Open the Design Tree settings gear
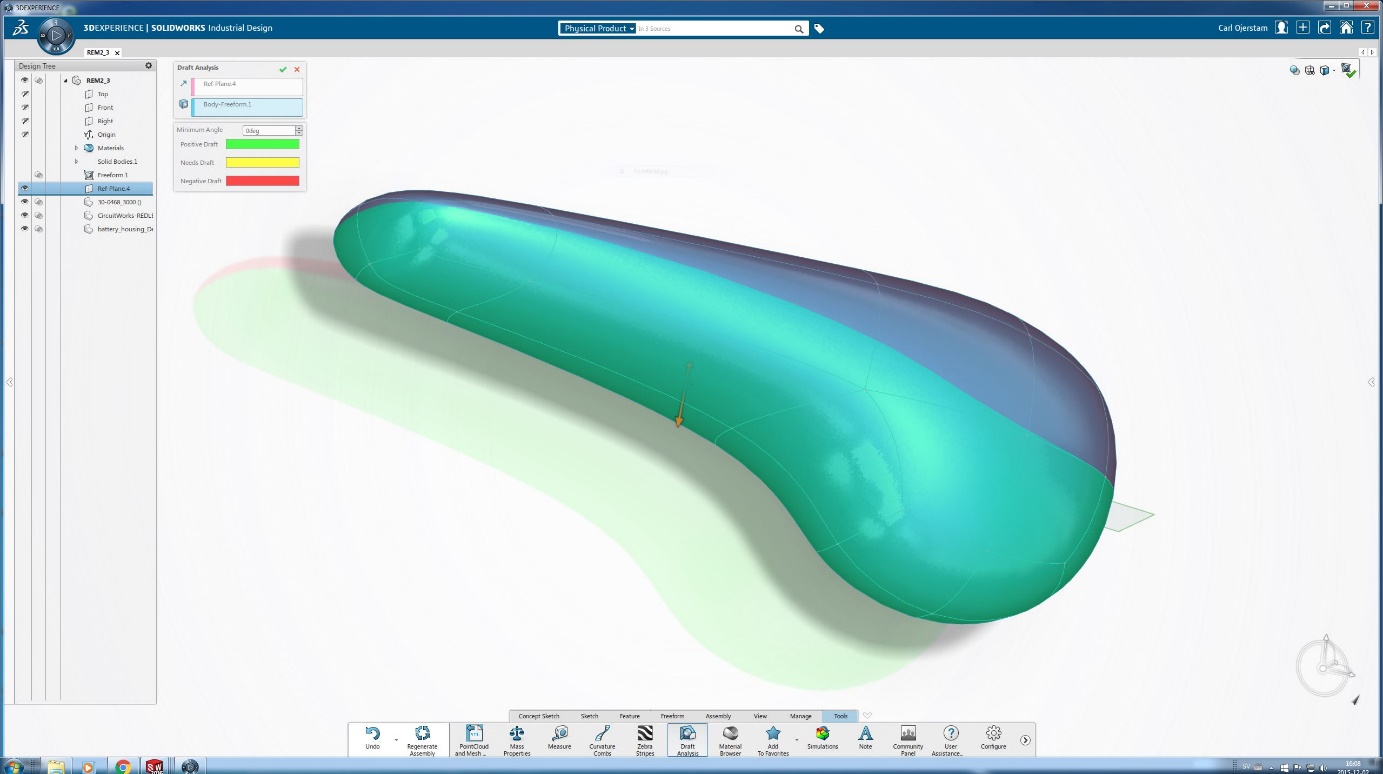This screenshot has width=1383, height=774. 148,65
